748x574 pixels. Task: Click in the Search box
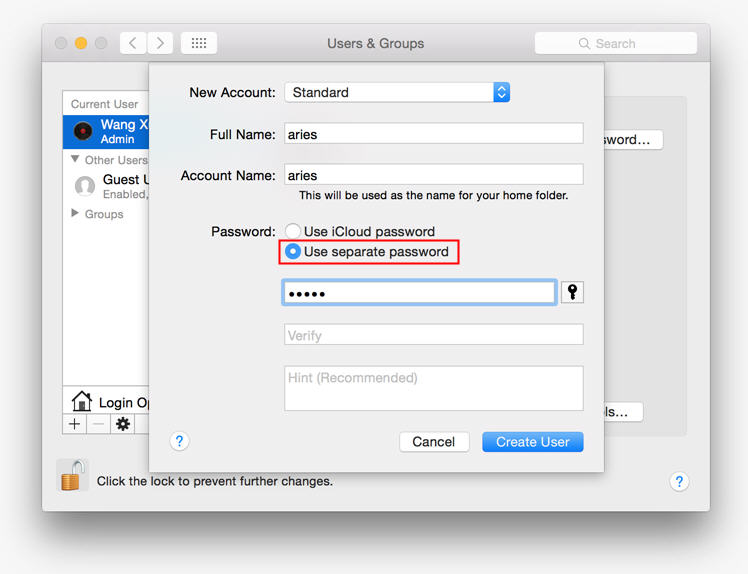(615, 43)
